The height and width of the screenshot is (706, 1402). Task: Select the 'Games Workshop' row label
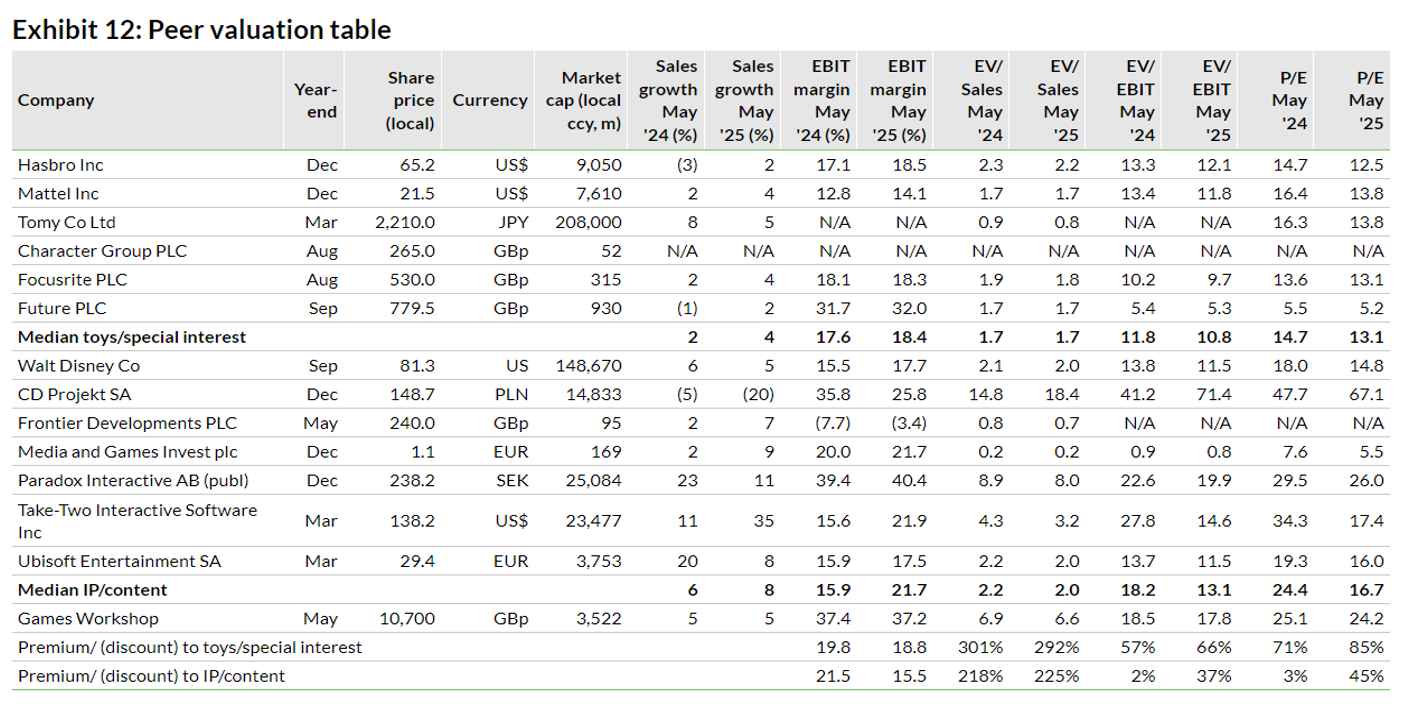pyautogui.click(x=88, y=619)
